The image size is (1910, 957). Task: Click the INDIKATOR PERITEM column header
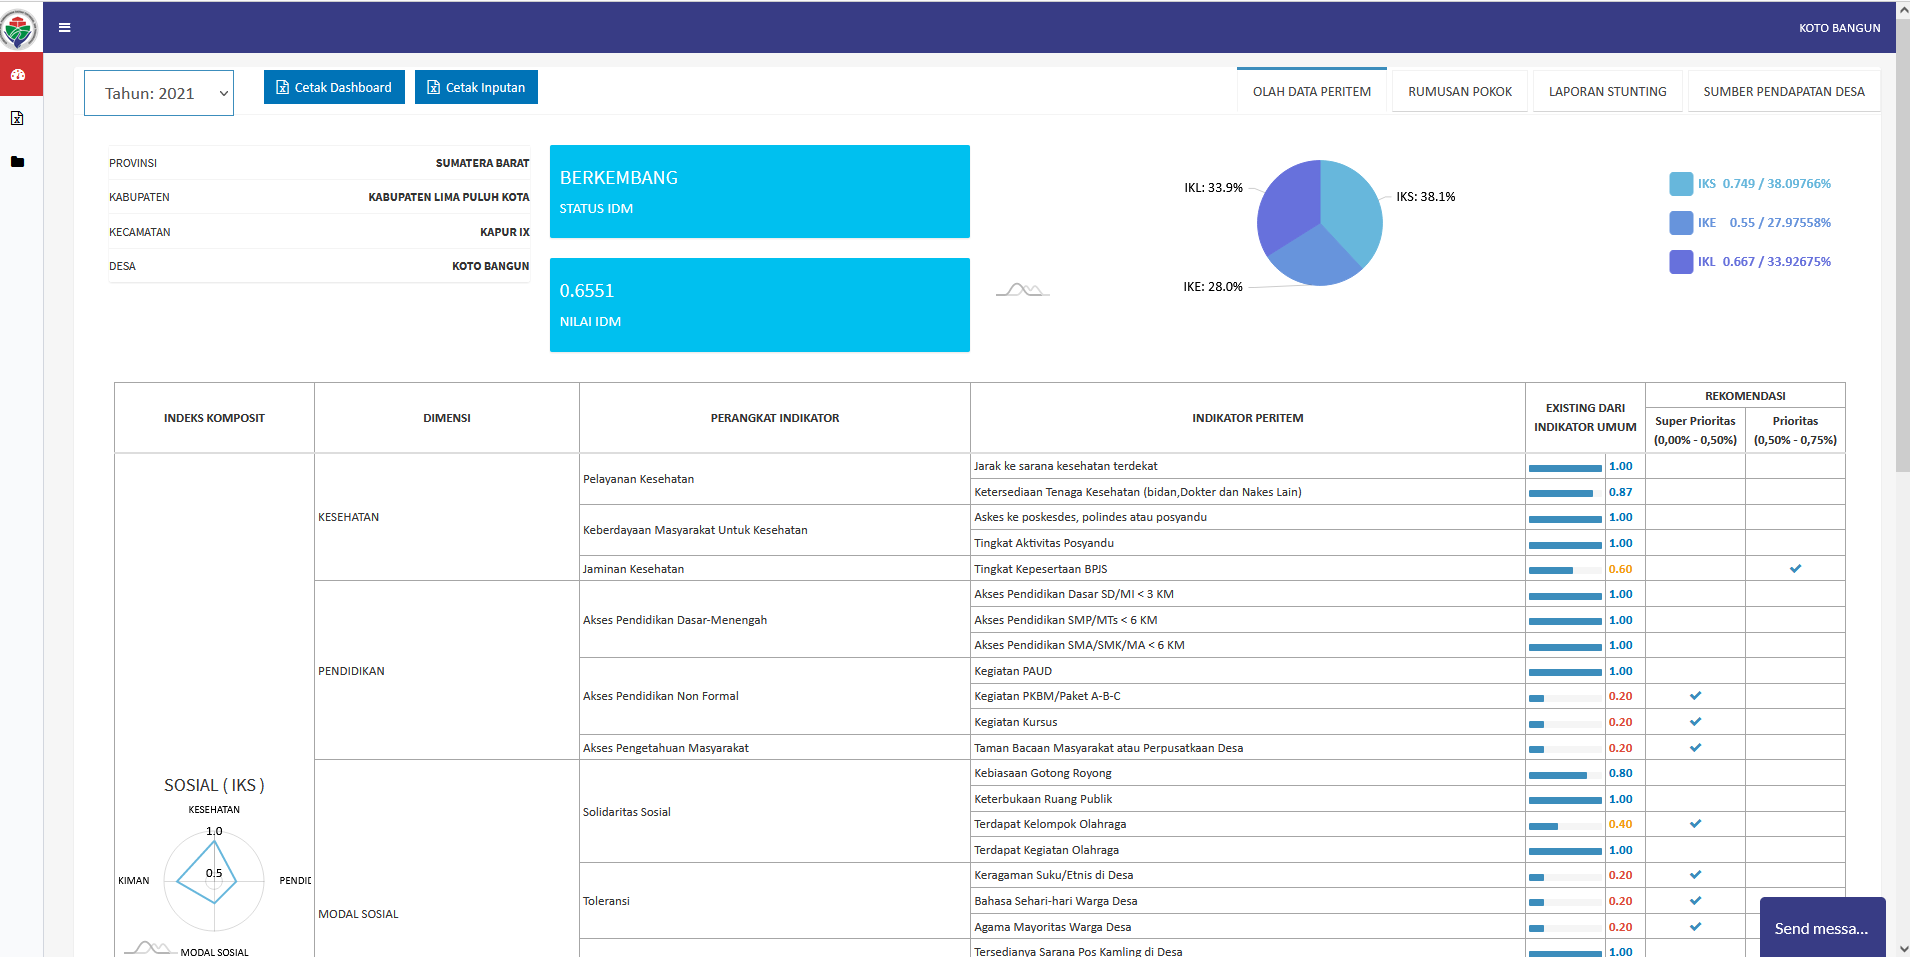(1247, 418)
